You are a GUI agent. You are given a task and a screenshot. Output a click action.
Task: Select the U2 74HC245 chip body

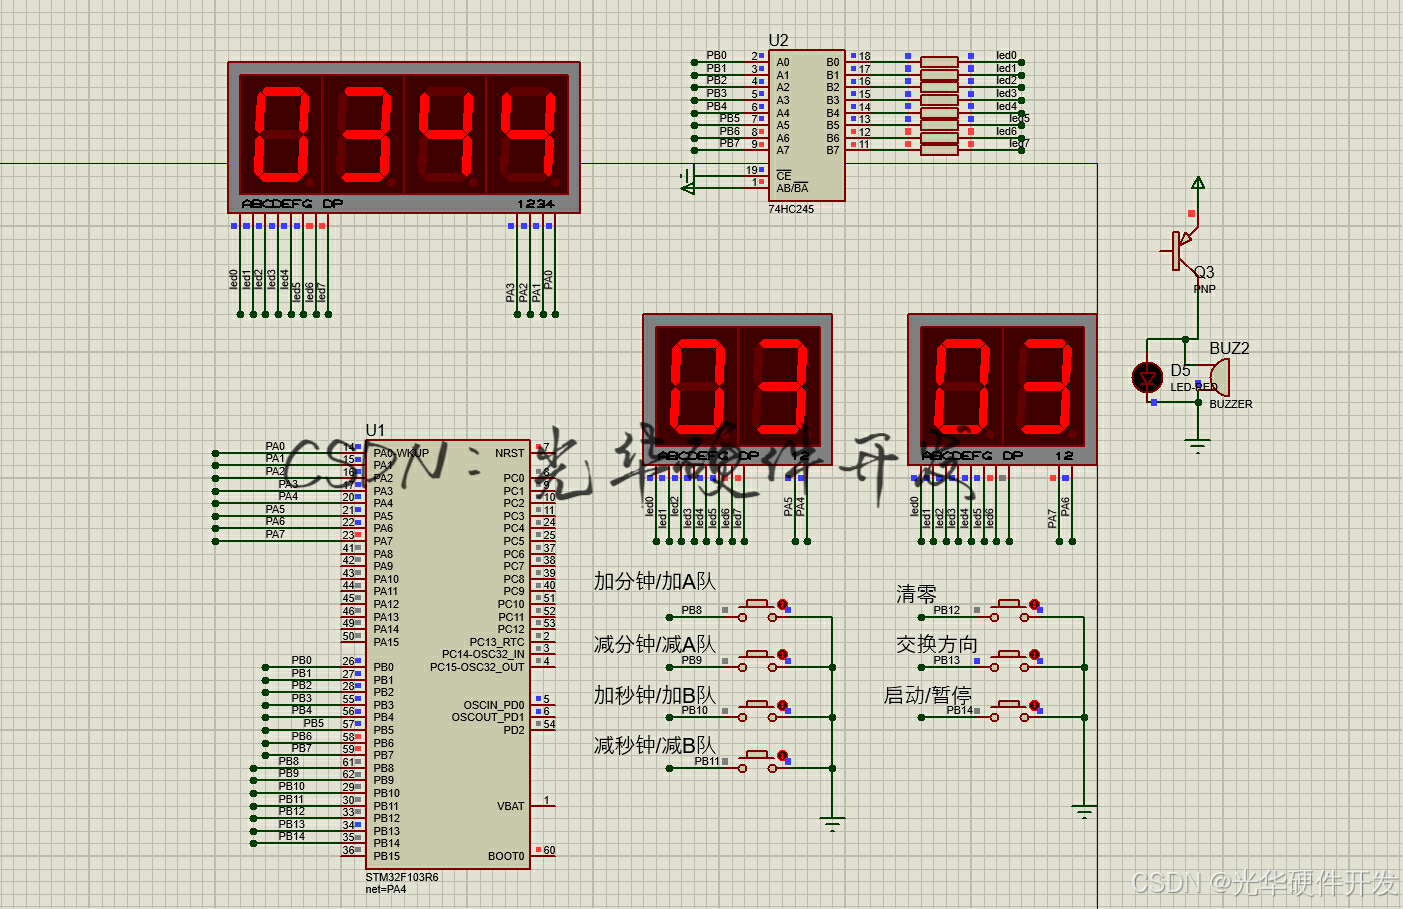coord(807,126)
